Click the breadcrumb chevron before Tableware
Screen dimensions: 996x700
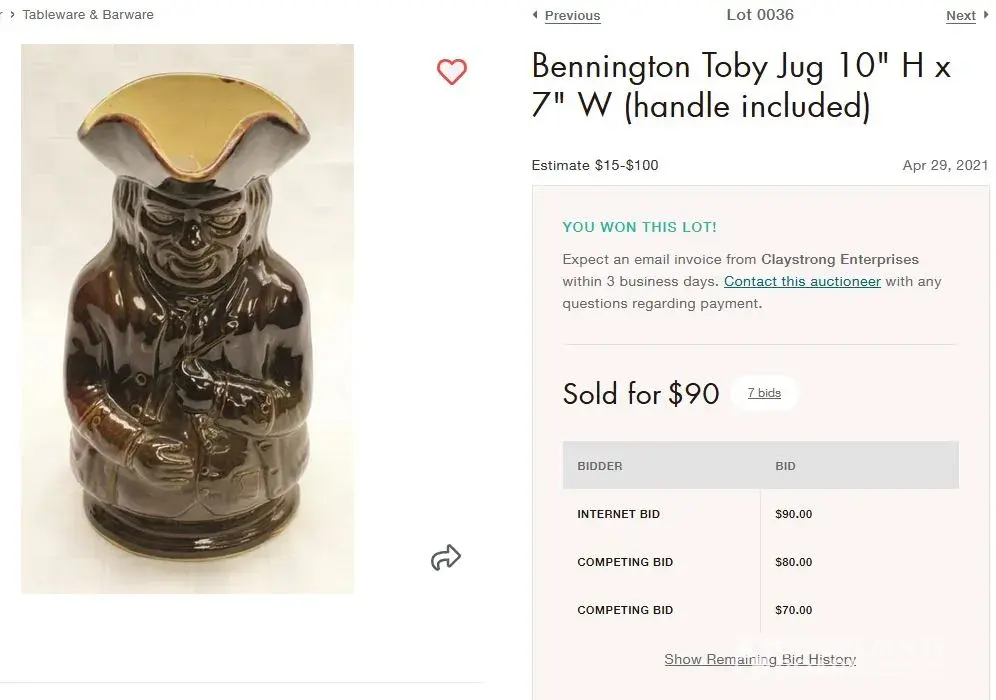12,15
